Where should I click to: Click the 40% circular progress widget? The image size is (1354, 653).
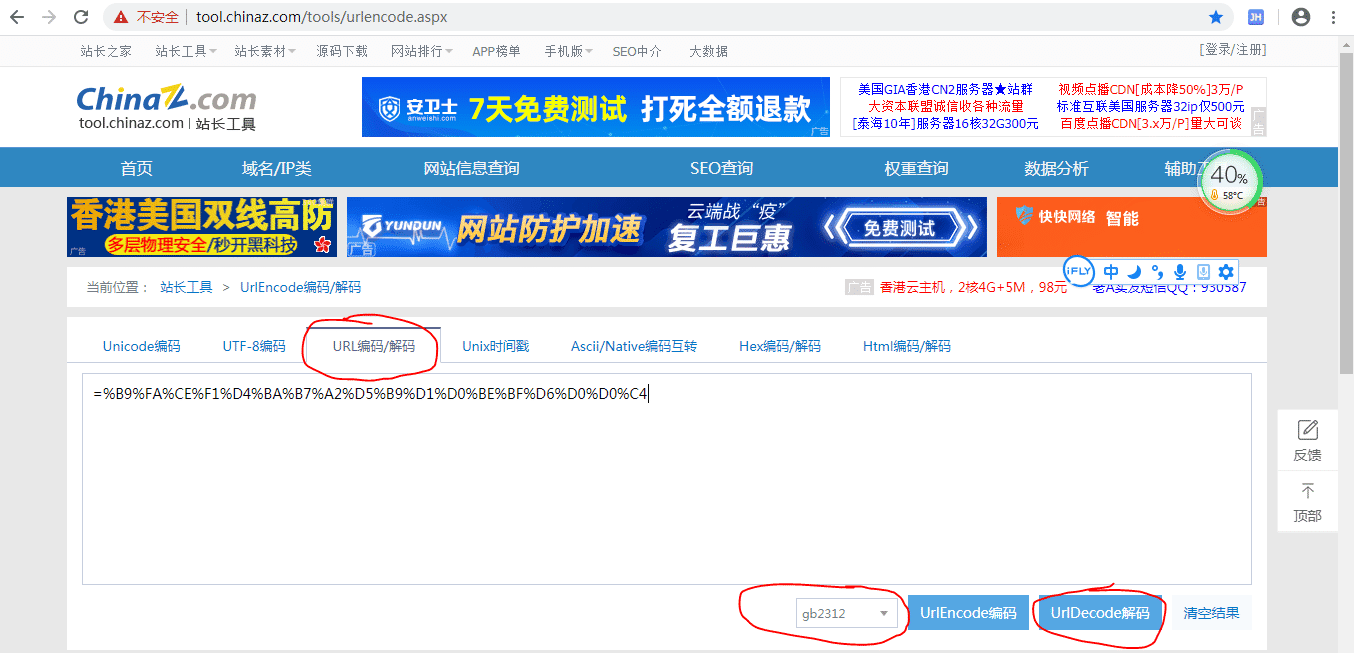pos(1228,180)
